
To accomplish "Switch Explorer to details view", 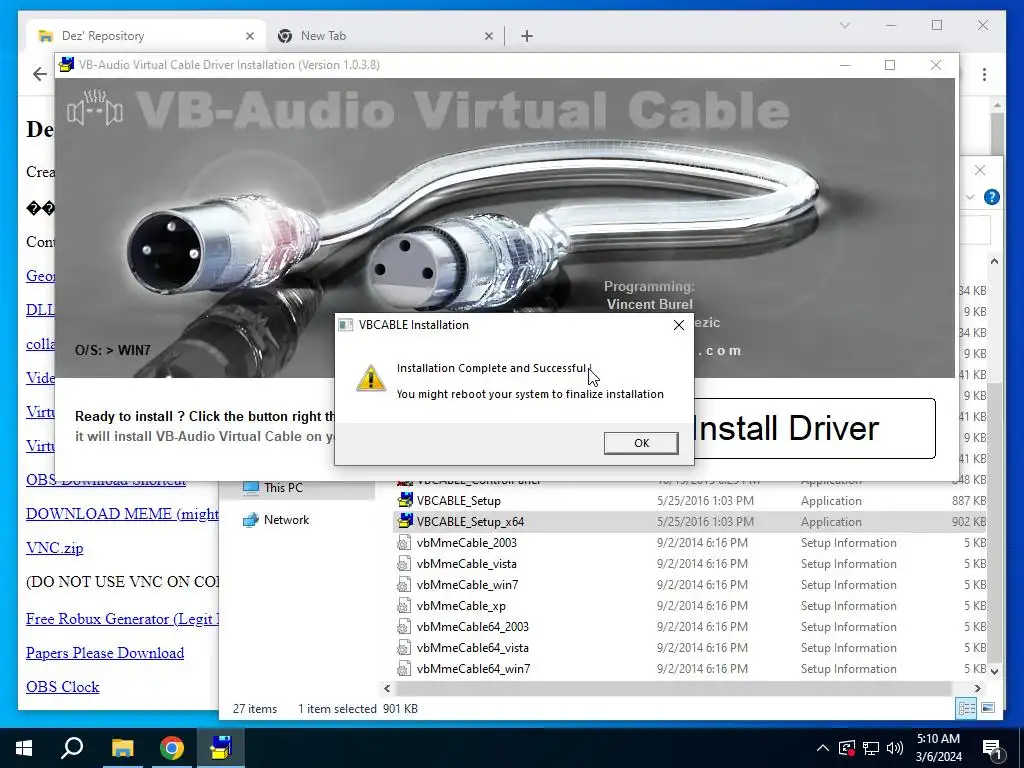I will tap(967, 708).
